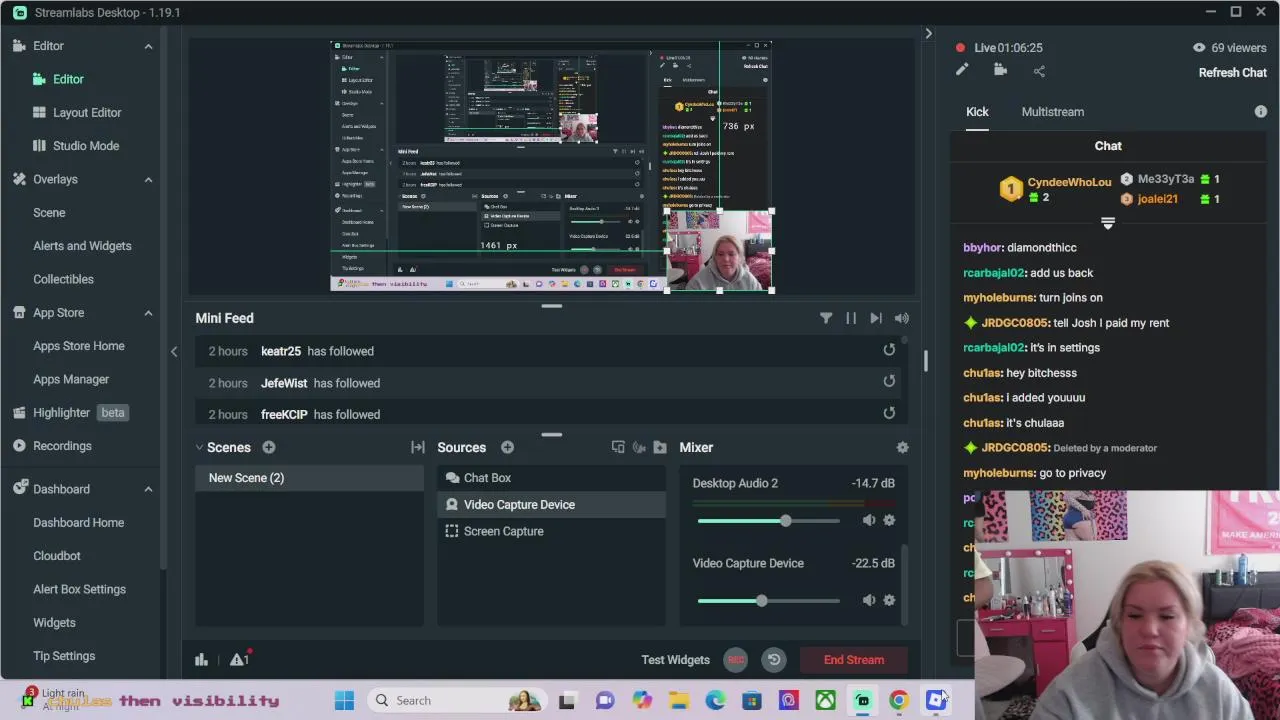Collapse the Scenes collection chevron
1280x720 pixels.
pos(200,448)
